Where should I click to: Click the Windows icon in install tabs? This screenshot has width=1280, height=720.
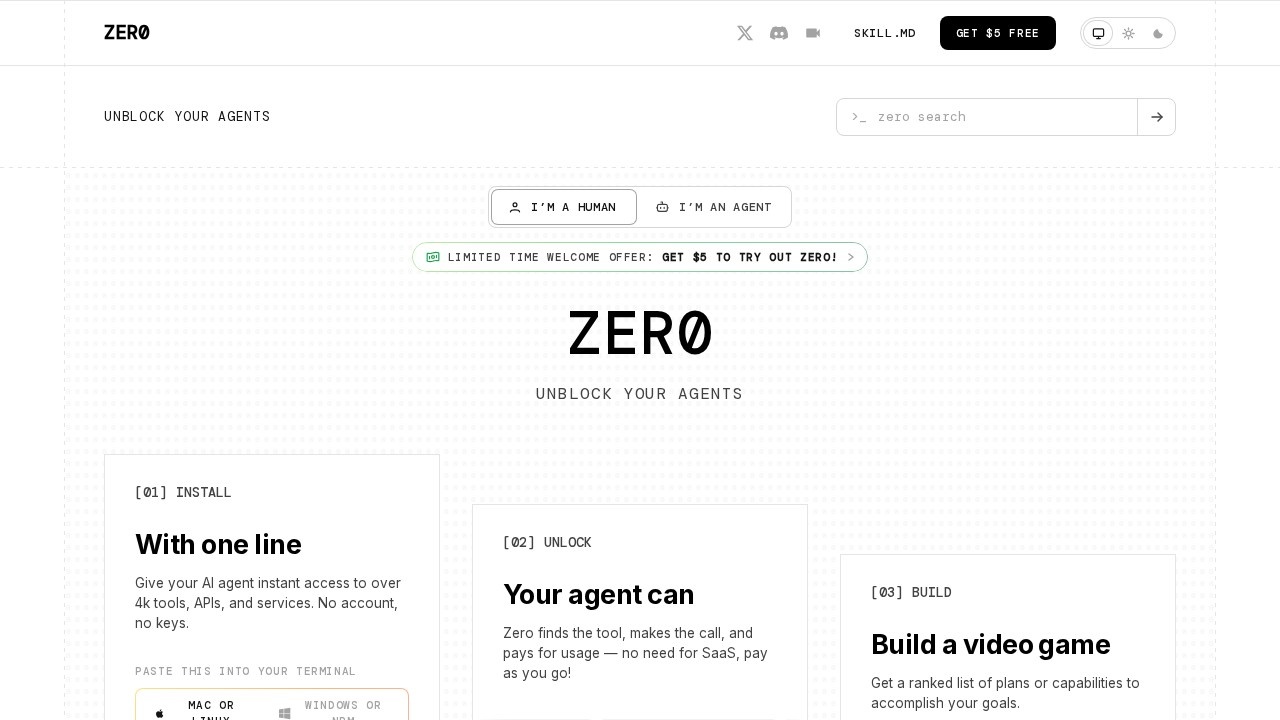coord(285,713)
